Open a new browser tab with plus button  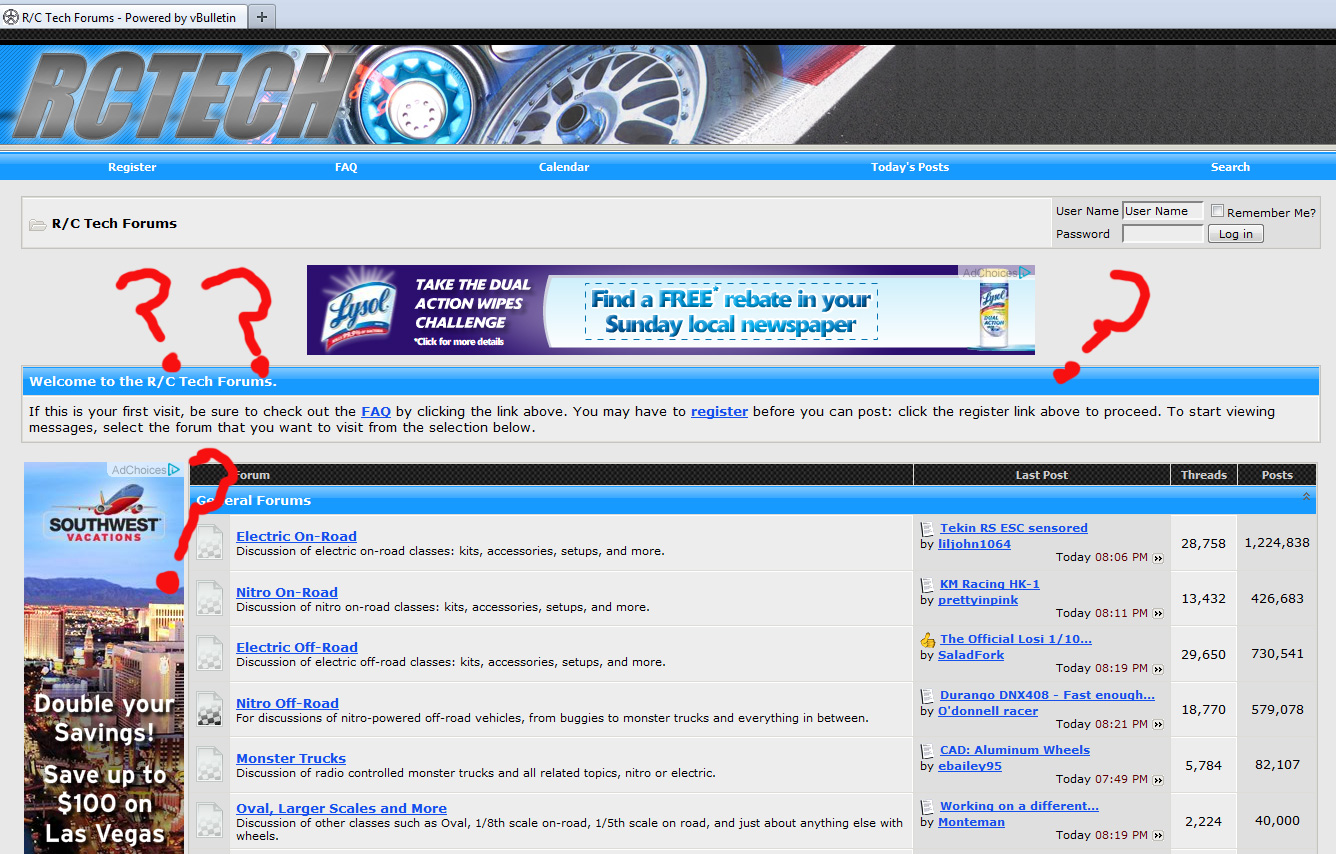[262, 16]
